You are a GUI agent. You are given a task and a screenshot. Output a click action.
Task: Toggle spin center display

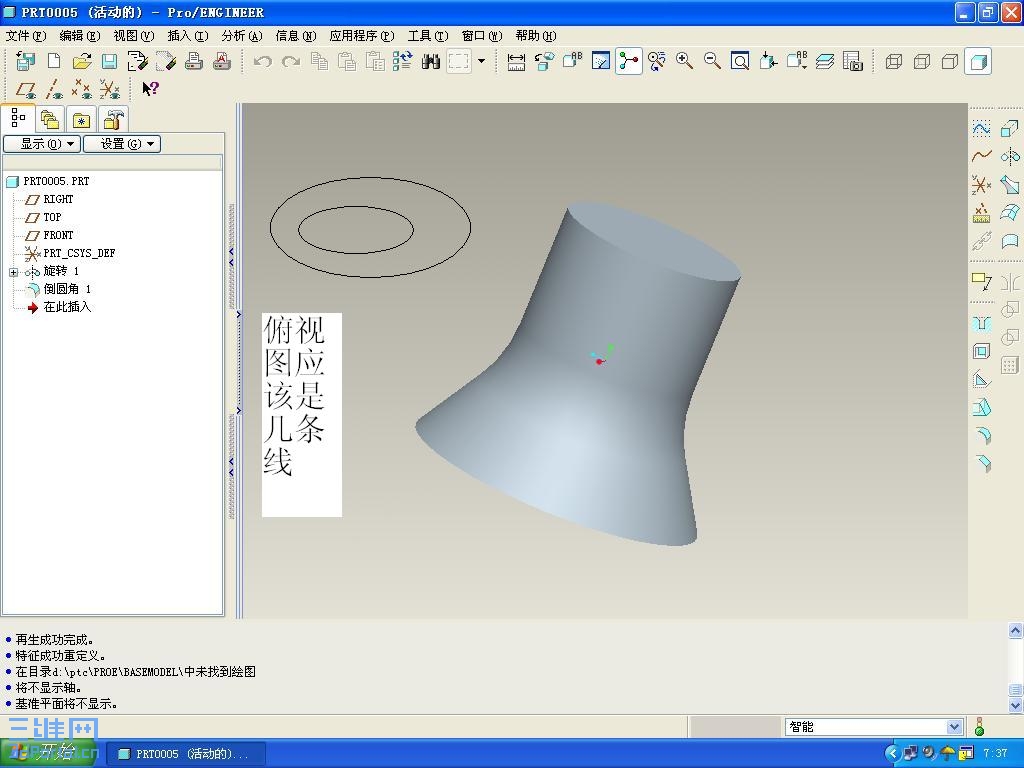pyautogui.click(x=628, y=61)
